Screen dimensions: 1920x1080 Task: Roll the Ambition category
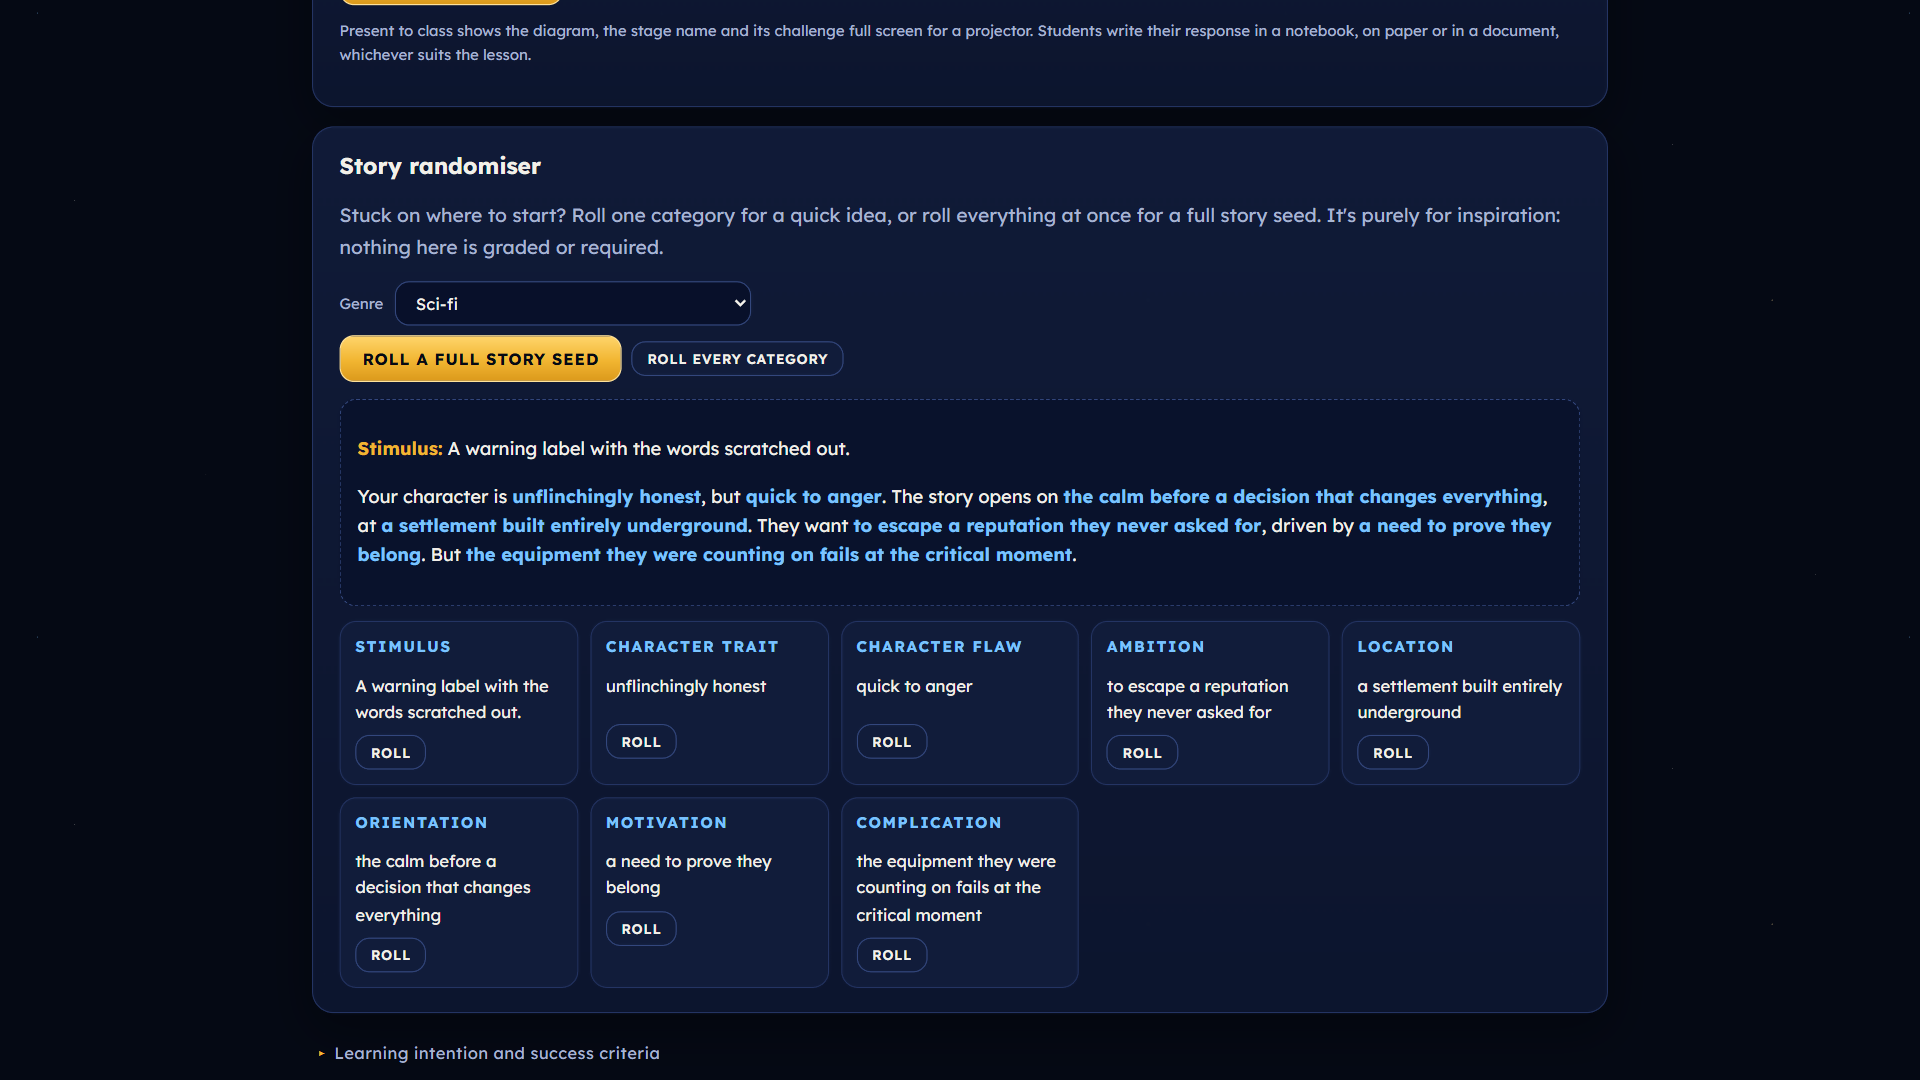tap(1142, 753)
